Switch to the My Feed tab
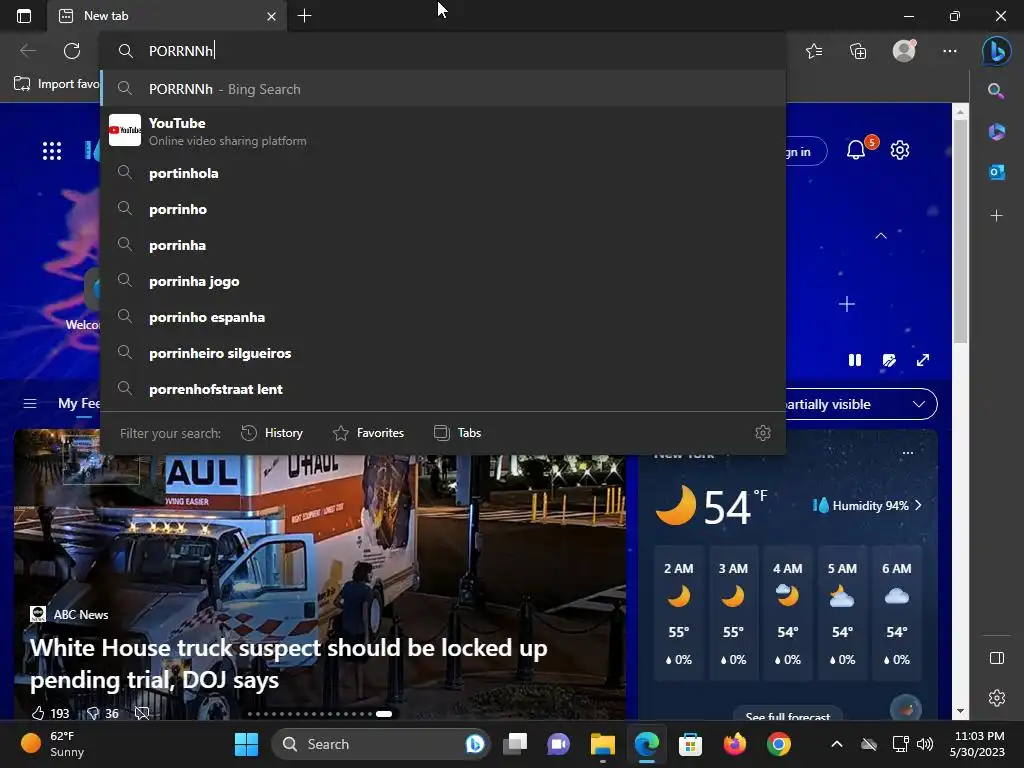The width and height of the screenshot is (1024, 768). [x=79, y=404]
